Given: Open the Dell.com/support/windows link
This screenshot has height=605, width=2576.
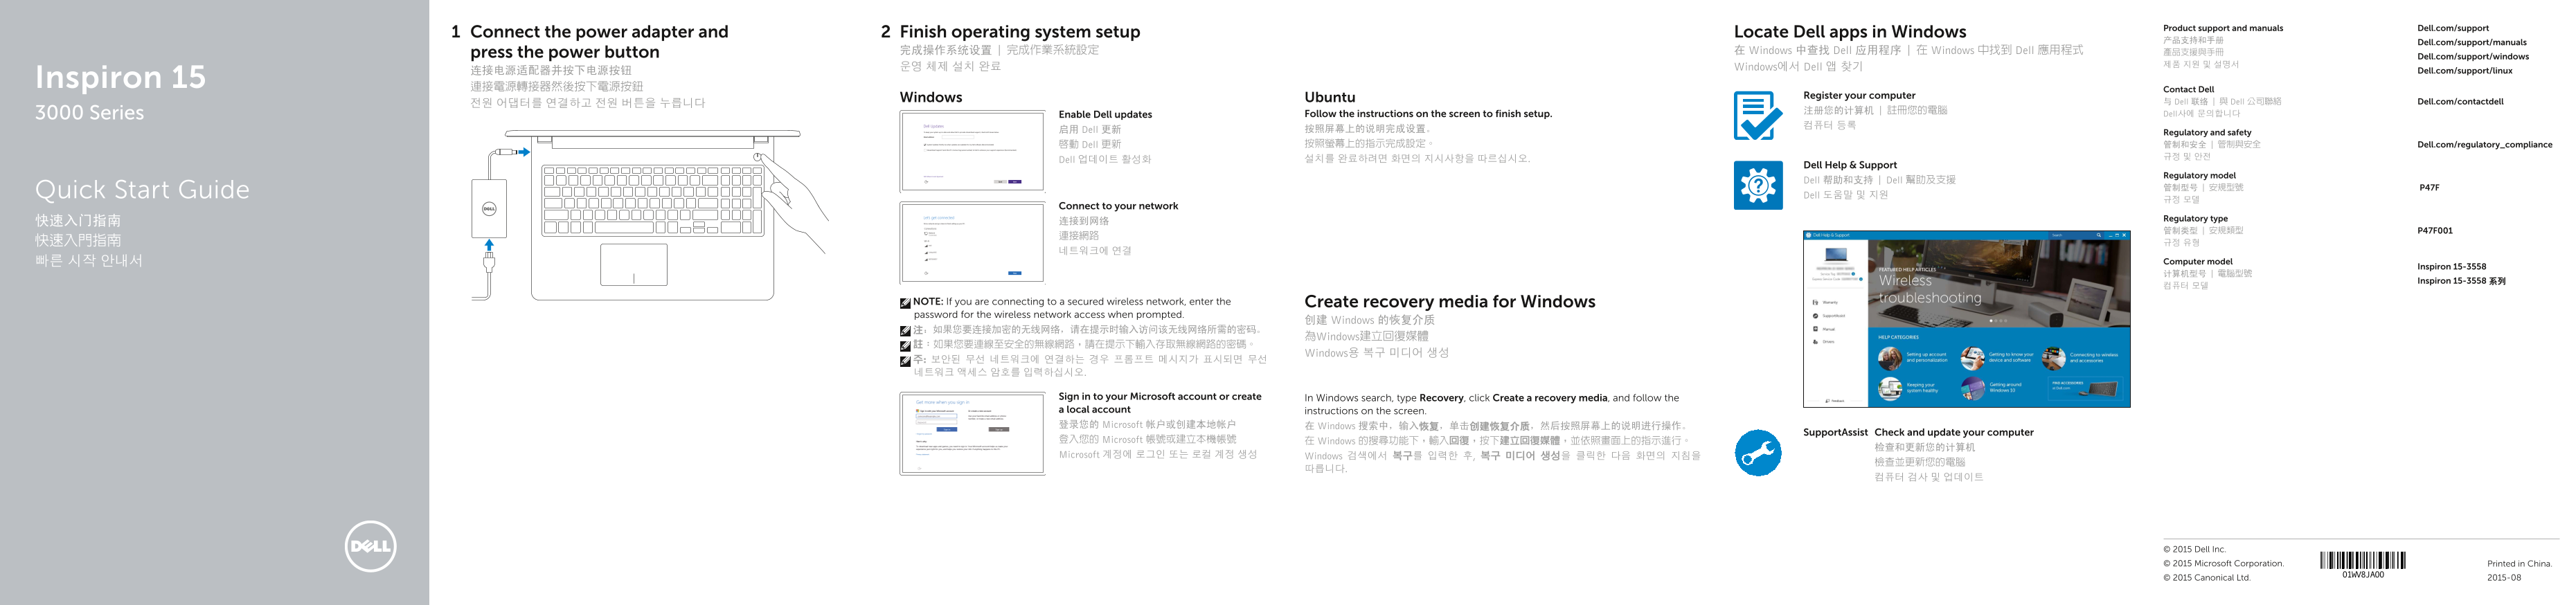Looking at the screenshot, I should pos(2473,56).
